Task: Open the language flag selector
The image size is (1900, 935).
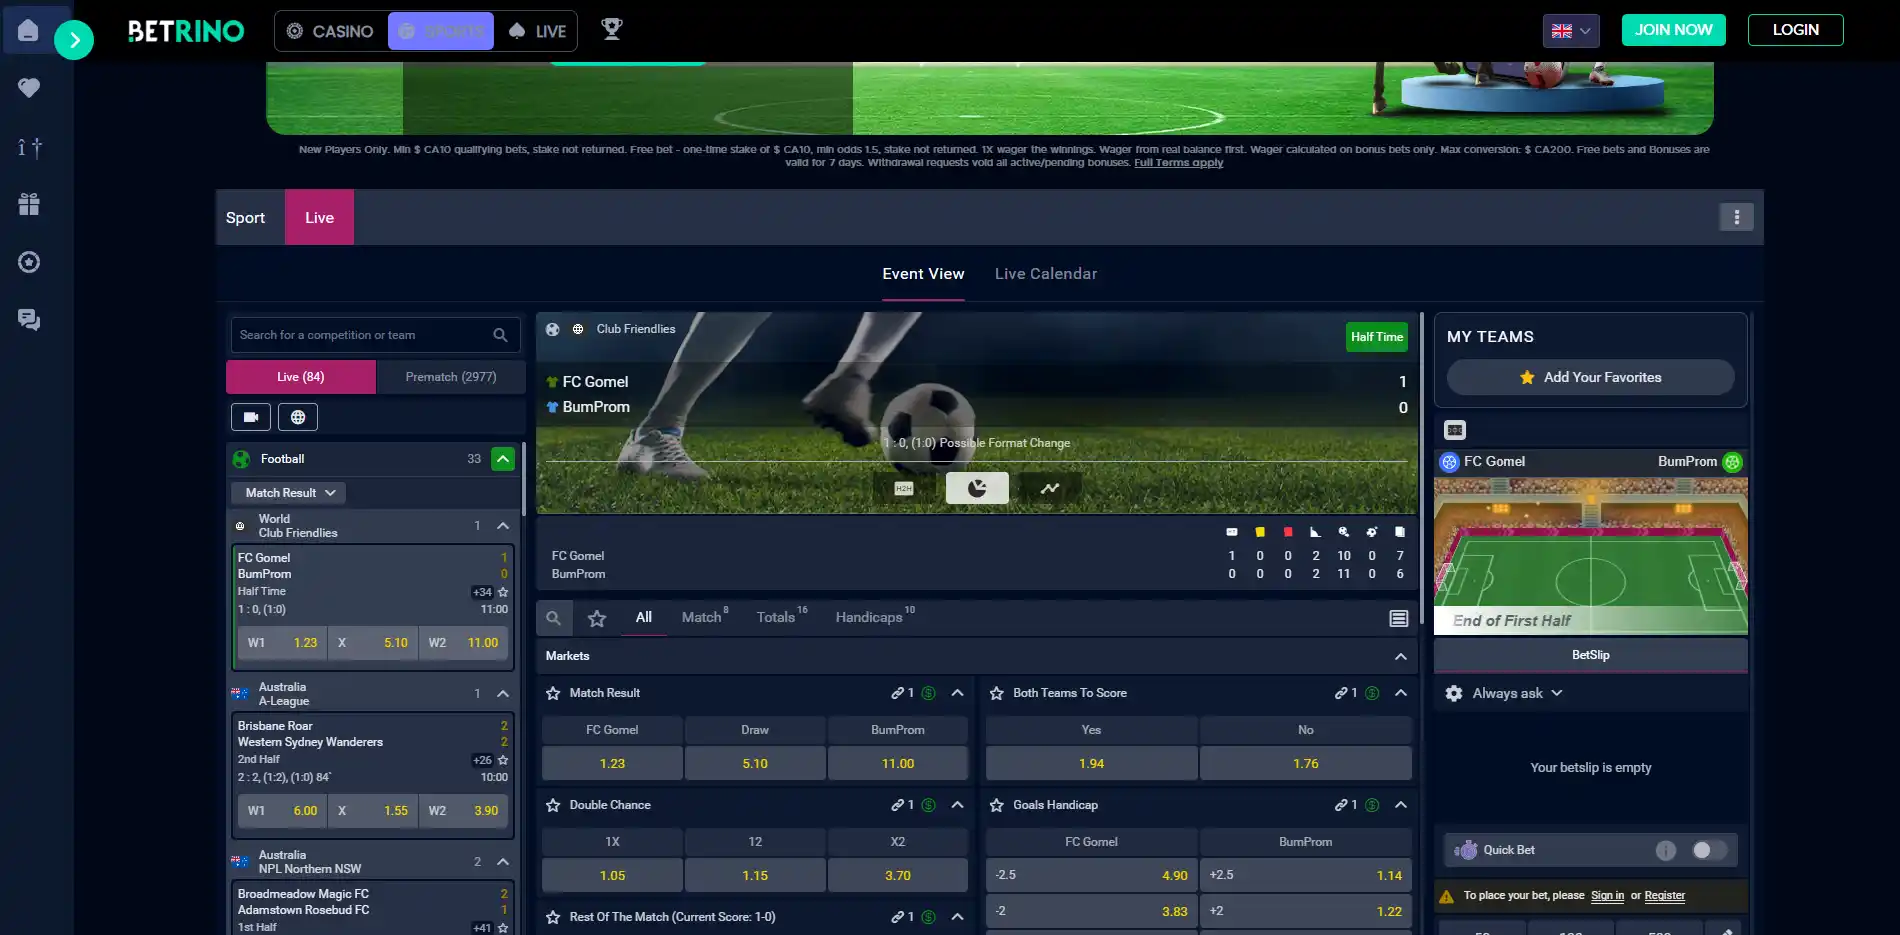Action: (x=1571, y=31)
